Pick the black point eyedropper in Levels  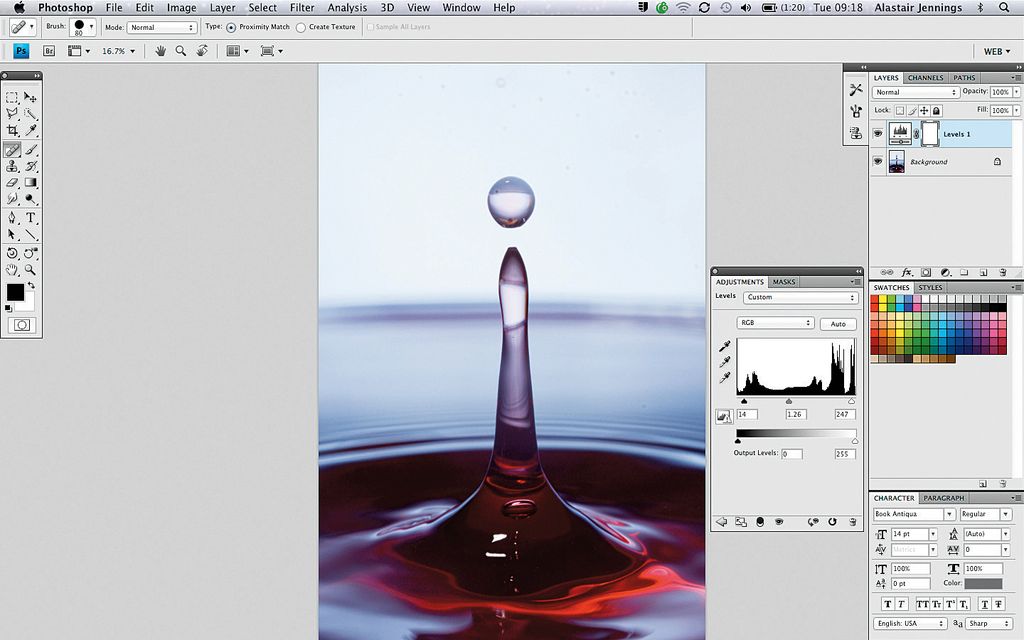pos(725,347)
